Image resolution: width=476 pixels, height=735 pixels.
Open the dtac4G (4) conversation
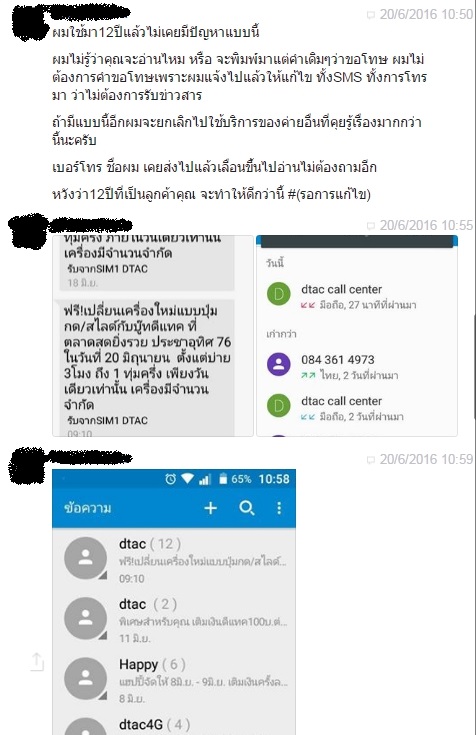[174, 723]
